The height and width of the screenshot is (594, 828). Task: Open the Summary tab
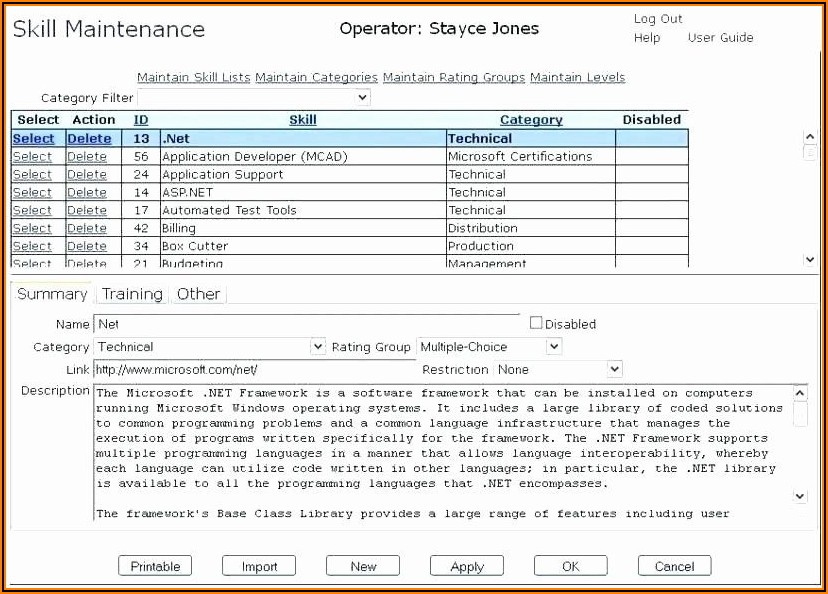click(x=52, y=294)
